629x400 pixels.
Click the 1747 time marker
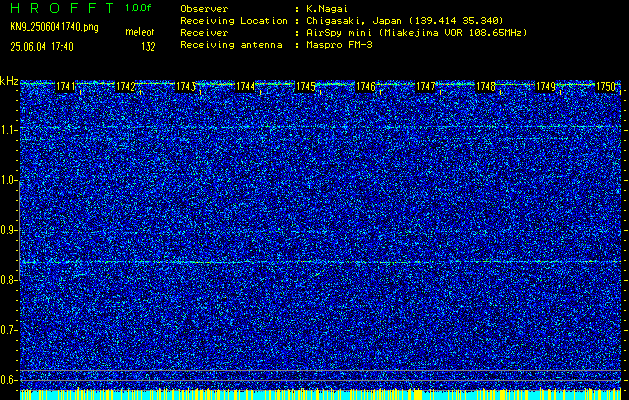426,87
